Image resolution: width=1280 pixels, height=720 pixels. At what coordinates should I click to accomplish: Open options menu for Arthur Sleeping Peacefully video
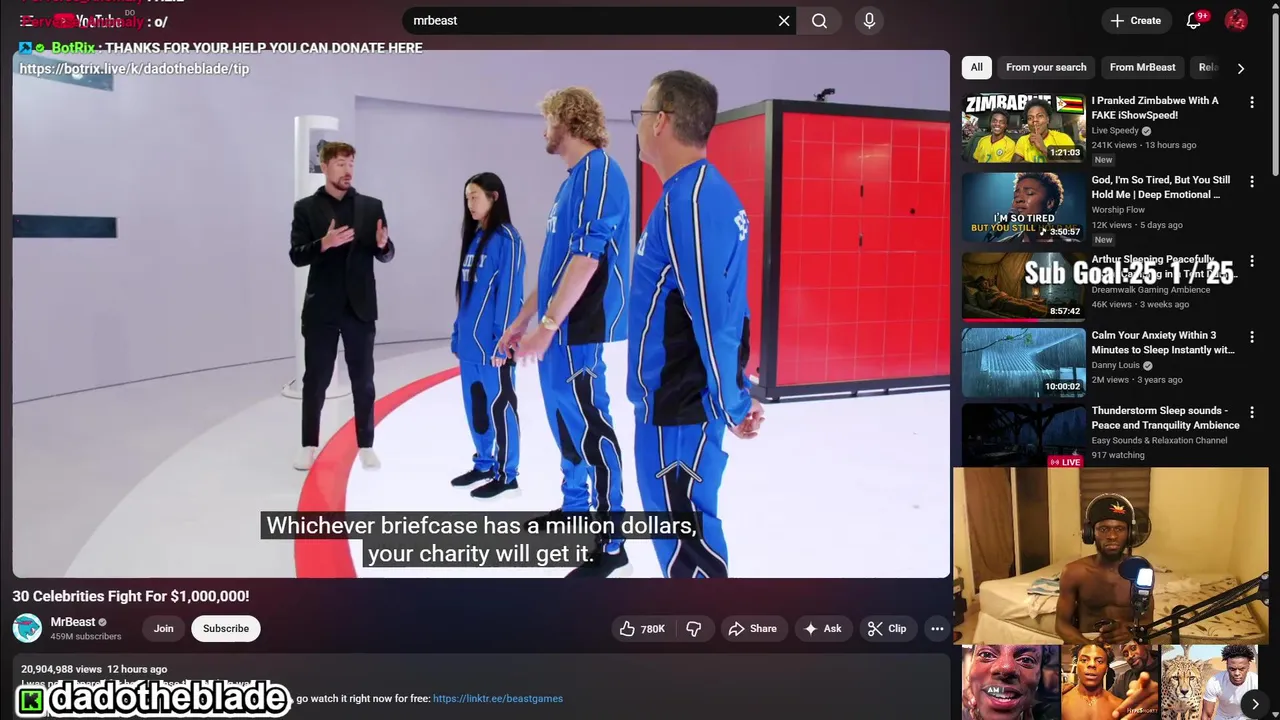[1251, 262]
